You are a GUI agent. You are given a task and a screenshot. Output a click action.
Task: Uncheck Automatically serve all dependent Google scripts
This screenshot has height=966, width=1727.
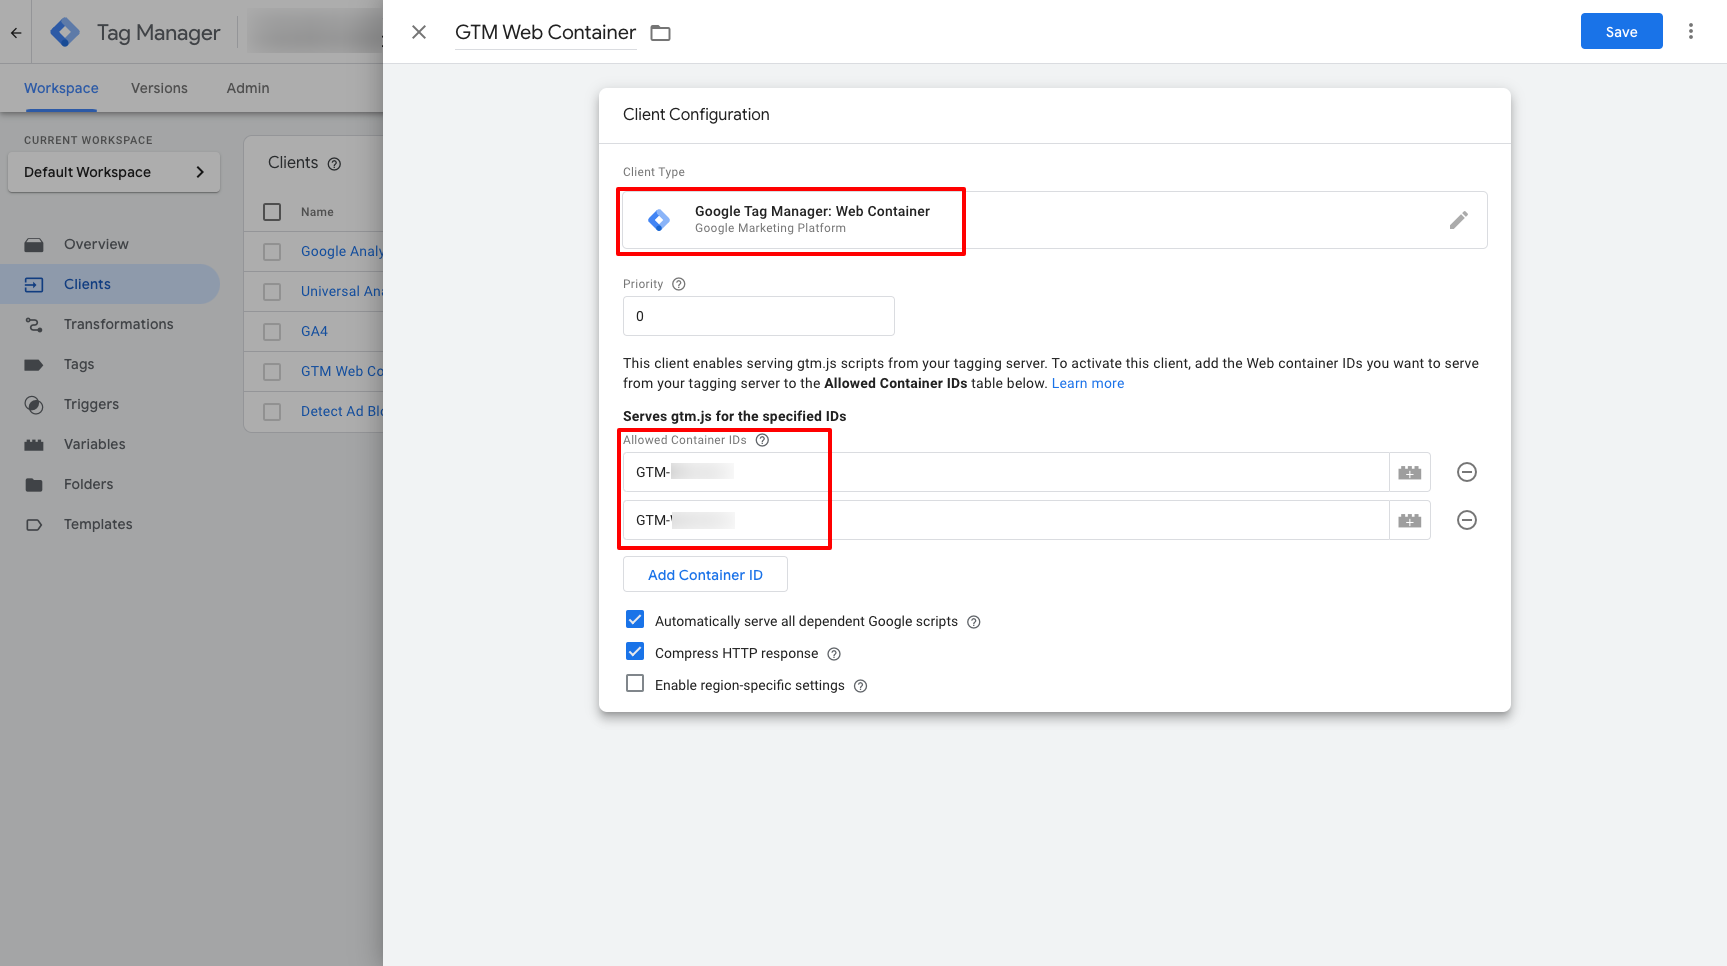tap(635, 619)
